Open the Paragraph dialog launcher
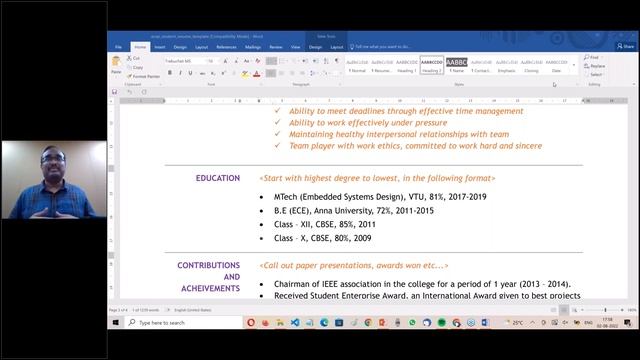 (x=340, y=84)
